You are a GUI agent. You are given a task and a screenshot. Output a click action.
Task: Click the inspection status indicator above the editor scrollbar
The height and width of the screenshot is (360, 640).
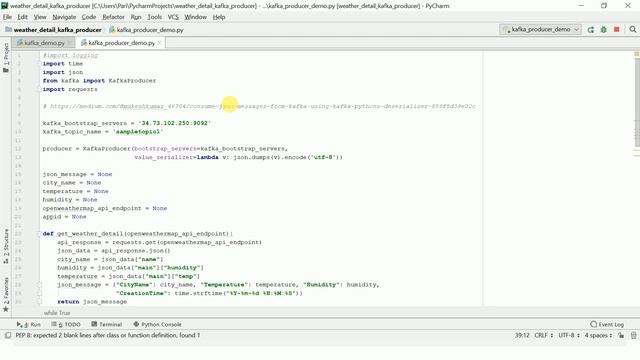click(637, 54)
